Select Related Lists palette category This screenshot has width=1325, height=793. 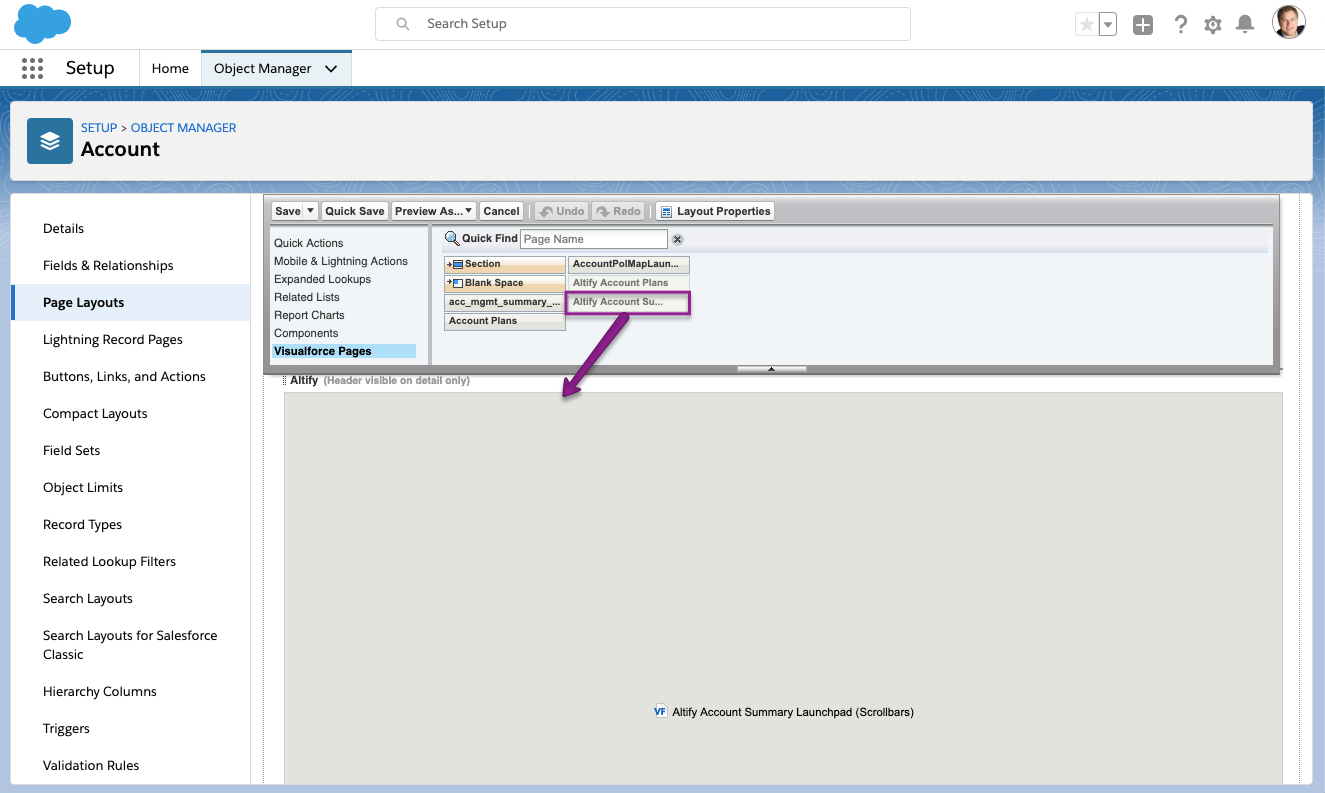307,297
